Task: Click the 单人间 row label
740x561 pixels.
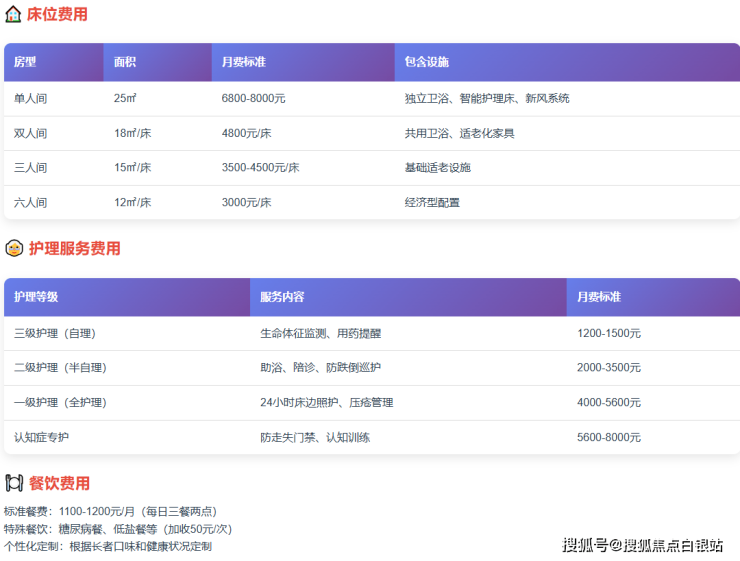Action: [x=30, y=99]
